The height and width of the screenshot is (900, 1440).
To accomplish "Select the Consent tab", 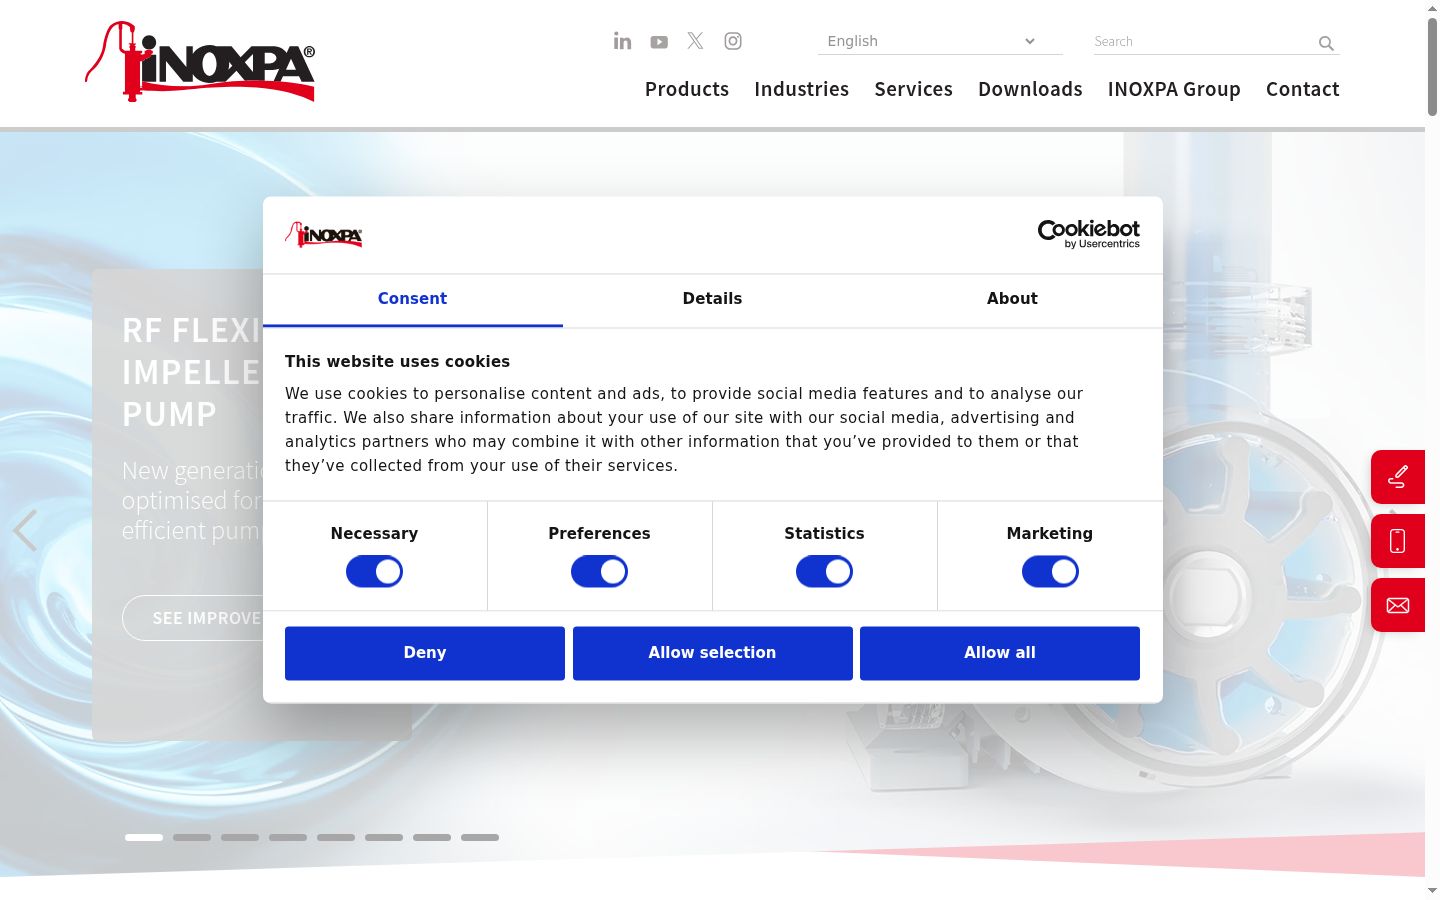I will (x=412, y=299).
